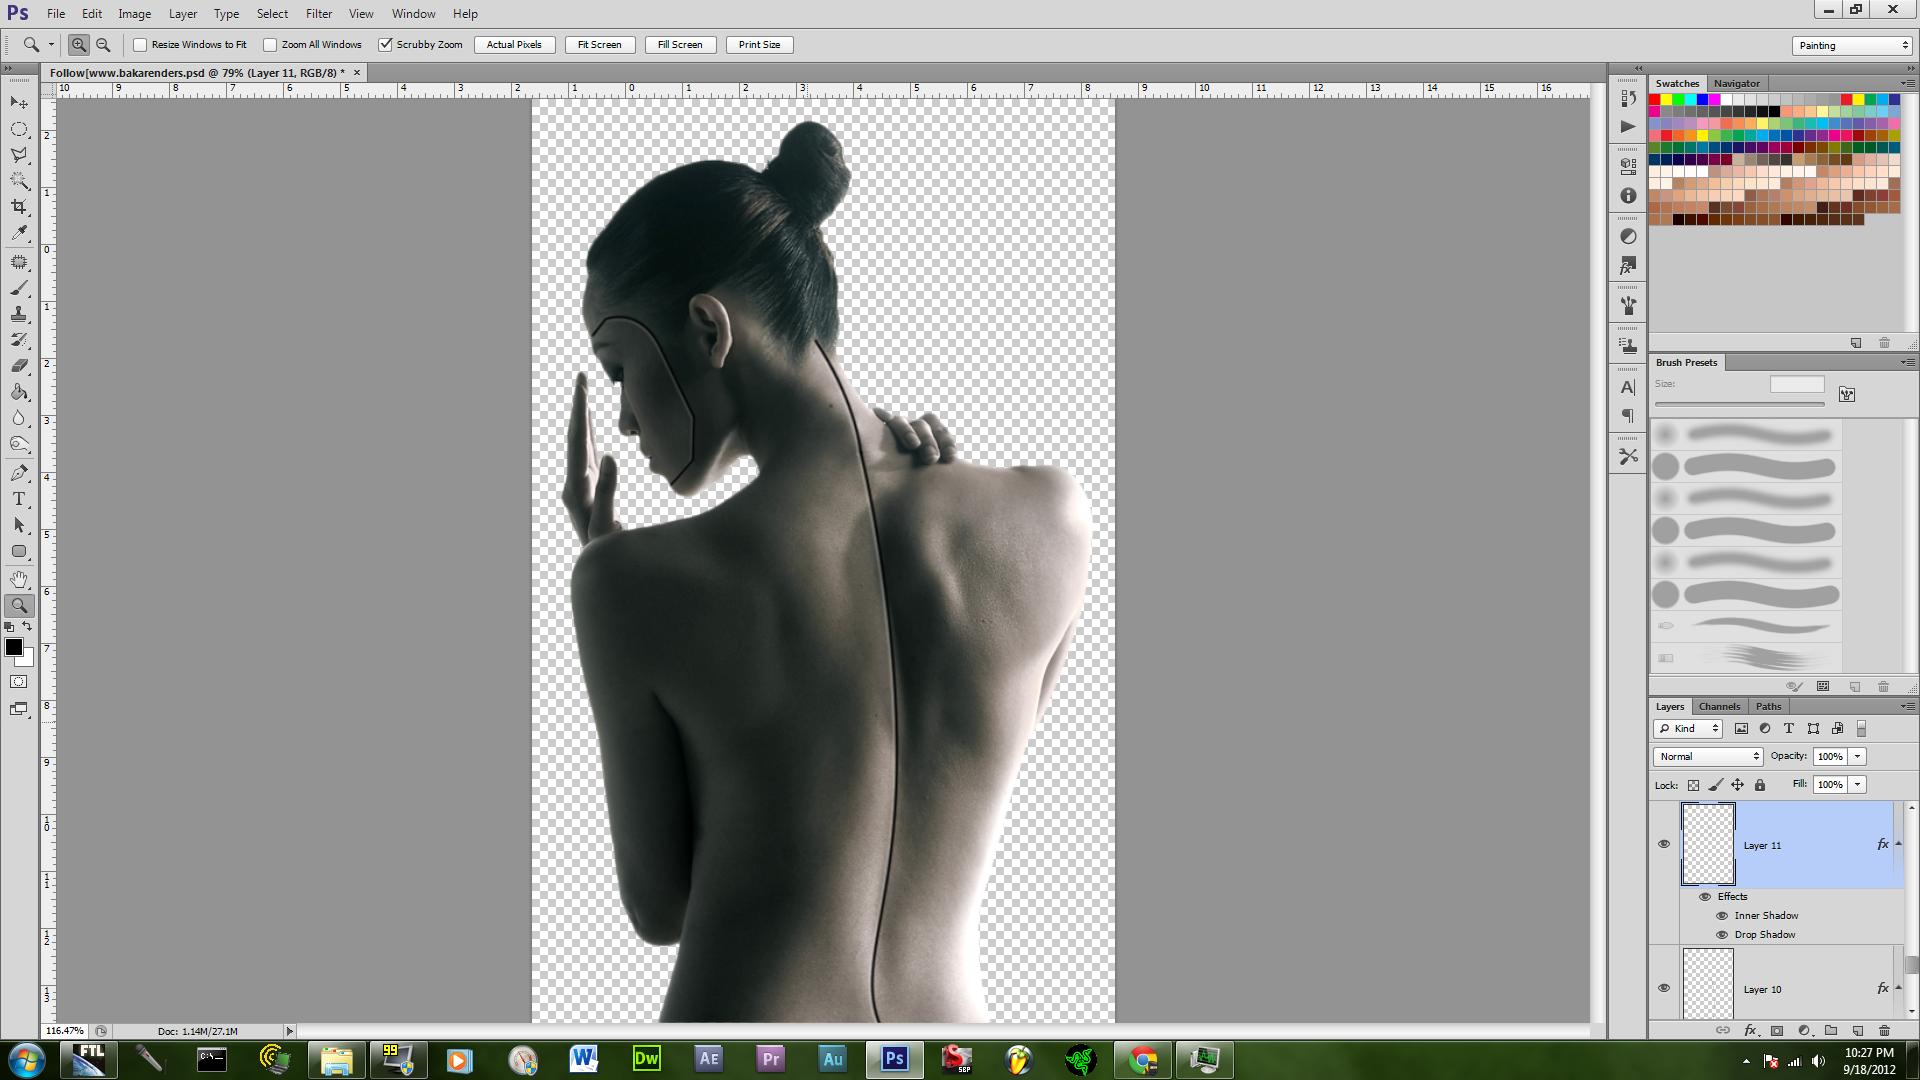Select the Brush tool in toolbox

pos(19,288)
